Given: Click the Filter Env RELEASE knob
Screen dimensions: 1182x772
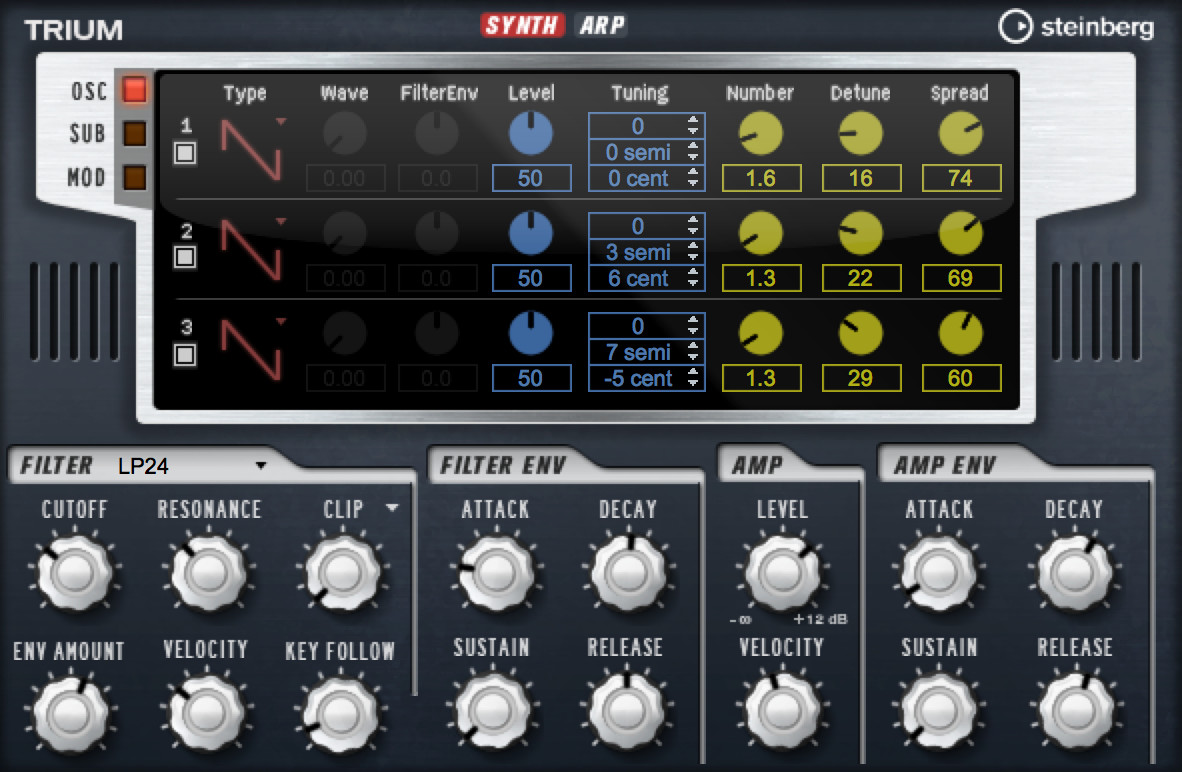Looking at the screenshot, I should pyautogui.click(x=626, y=710).
